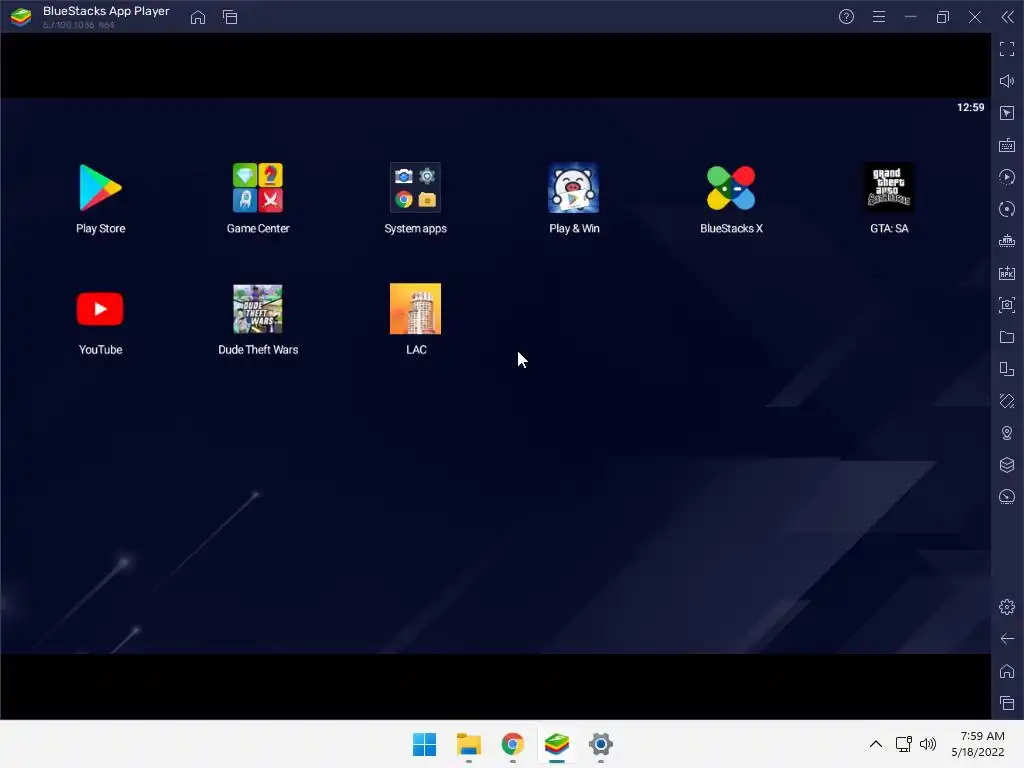Start the GTA: SA game
This screenshot has height=768, width=1024.
tap(889, 188)
